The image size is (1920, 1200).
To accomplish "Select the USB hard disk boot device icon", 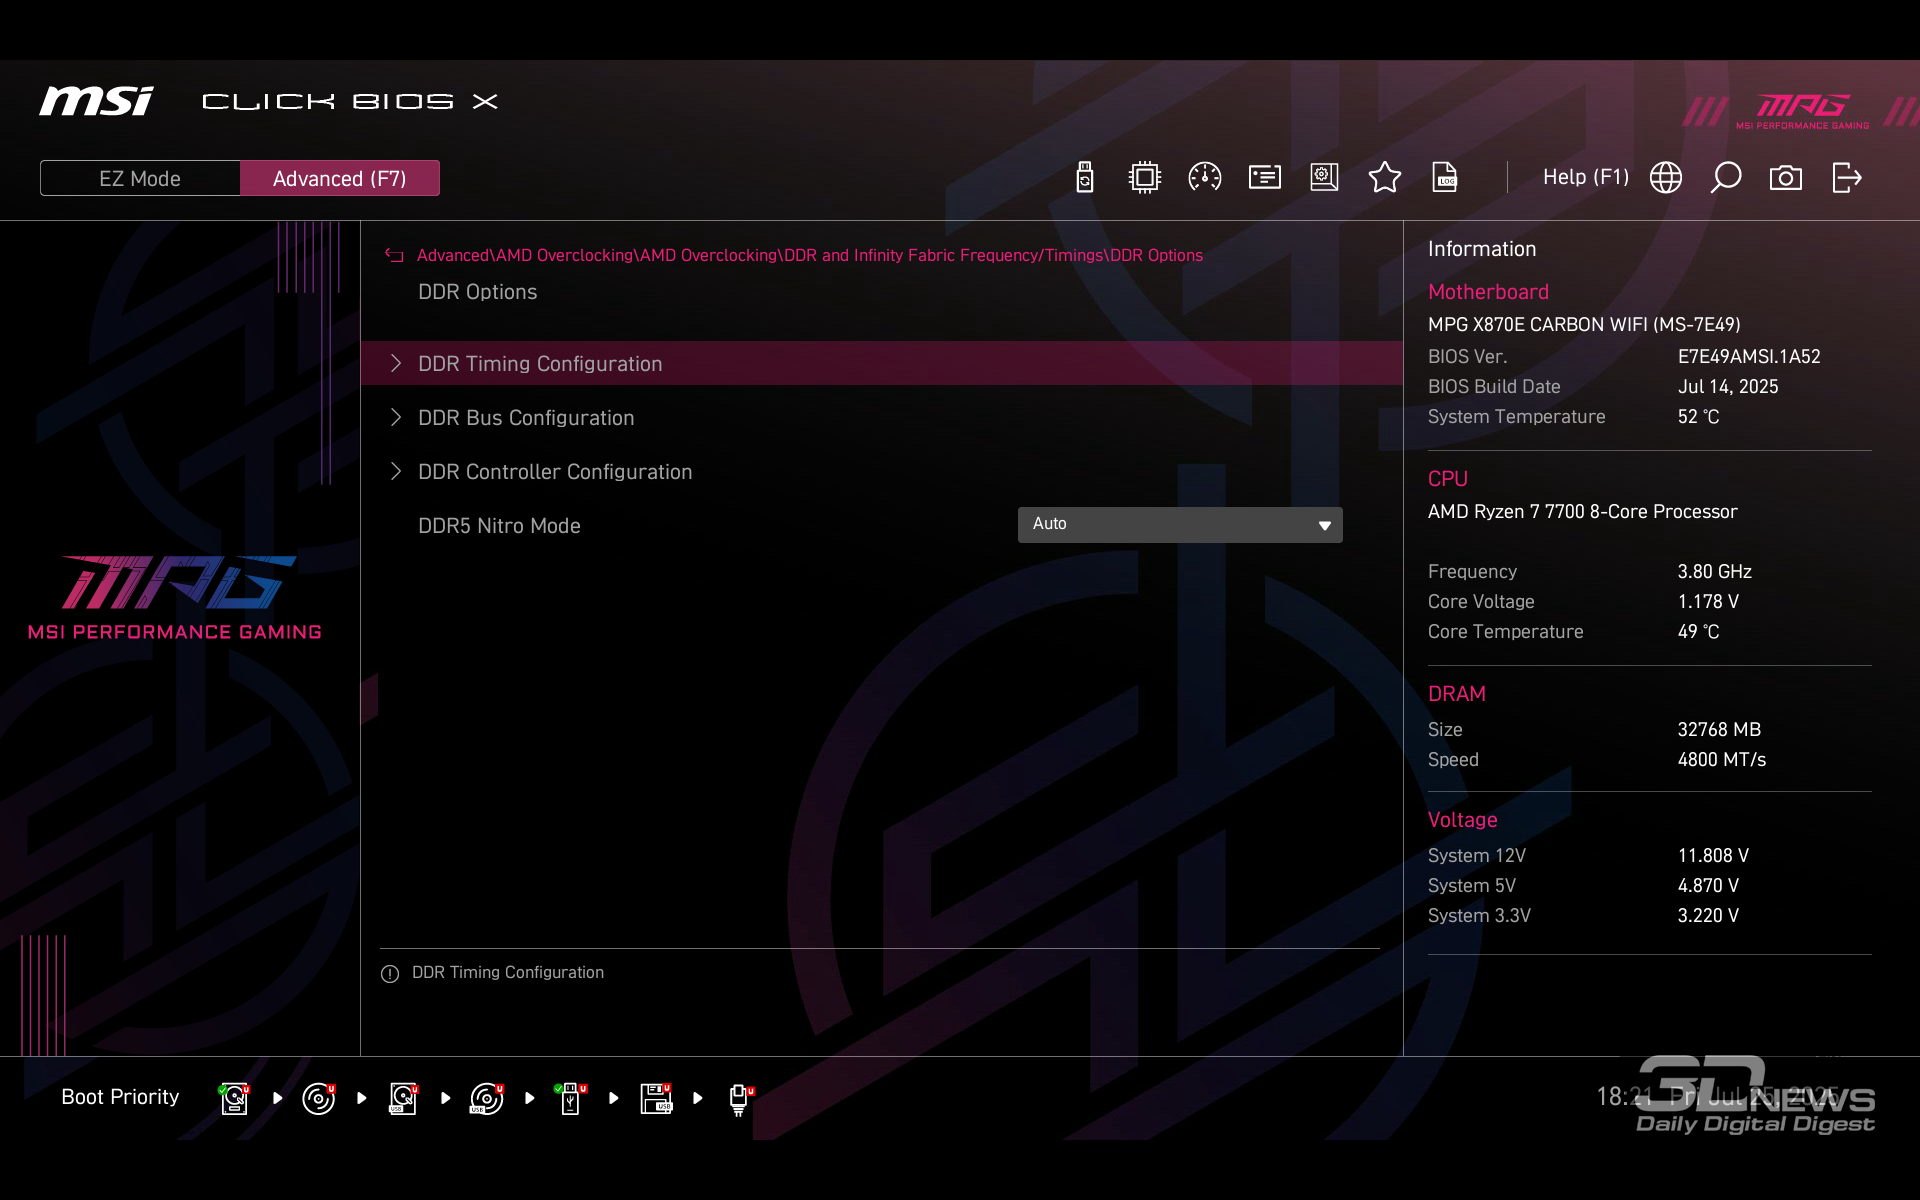I will pyautogui.click(x=403, y=1098).
